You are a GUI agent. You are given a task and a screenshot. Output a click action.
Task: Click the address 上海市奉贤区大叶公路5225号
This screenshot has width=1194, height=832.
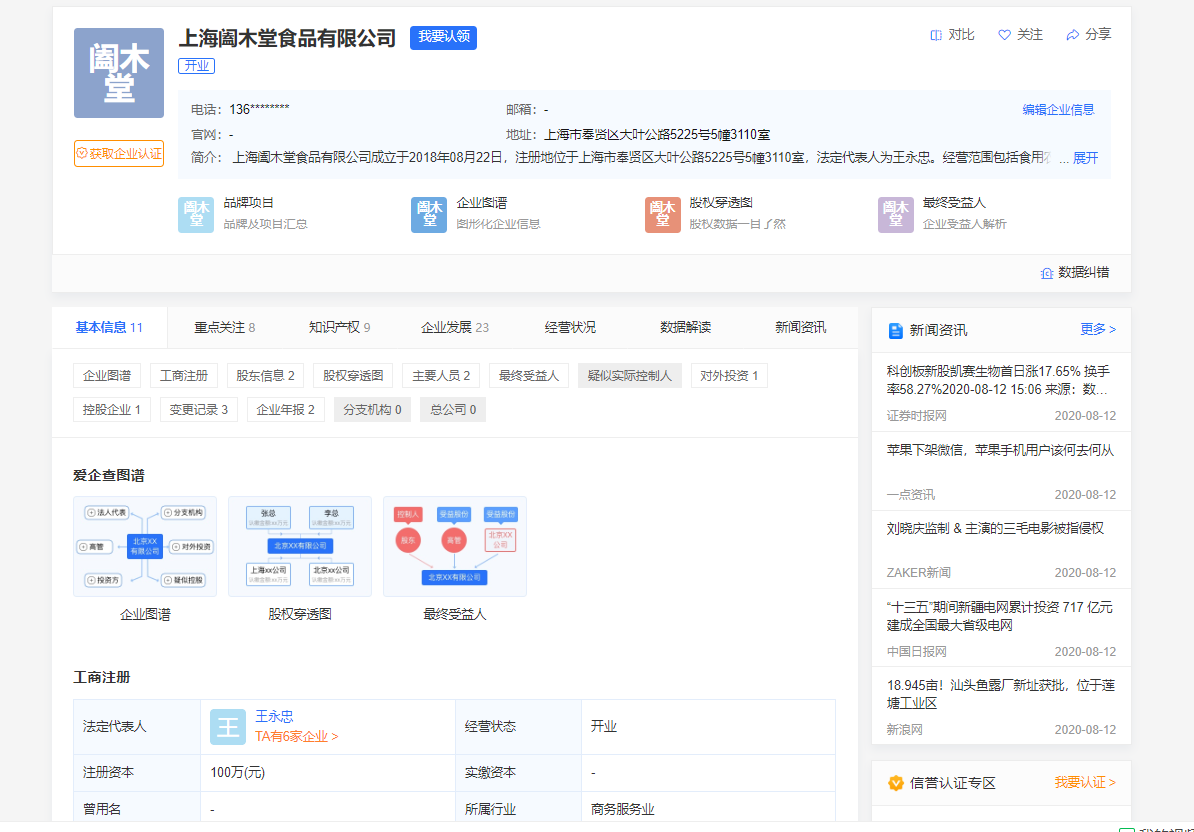(x=656, y=135)
